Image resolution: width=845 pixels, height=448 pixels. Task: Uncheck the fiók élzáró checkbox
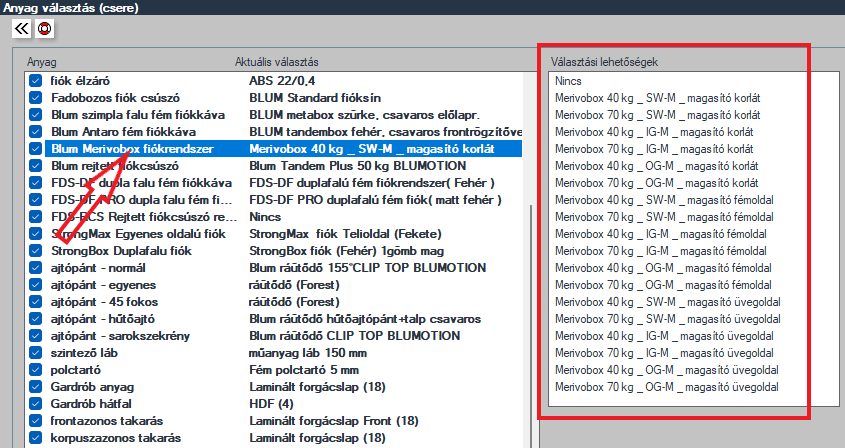(36, 81)
